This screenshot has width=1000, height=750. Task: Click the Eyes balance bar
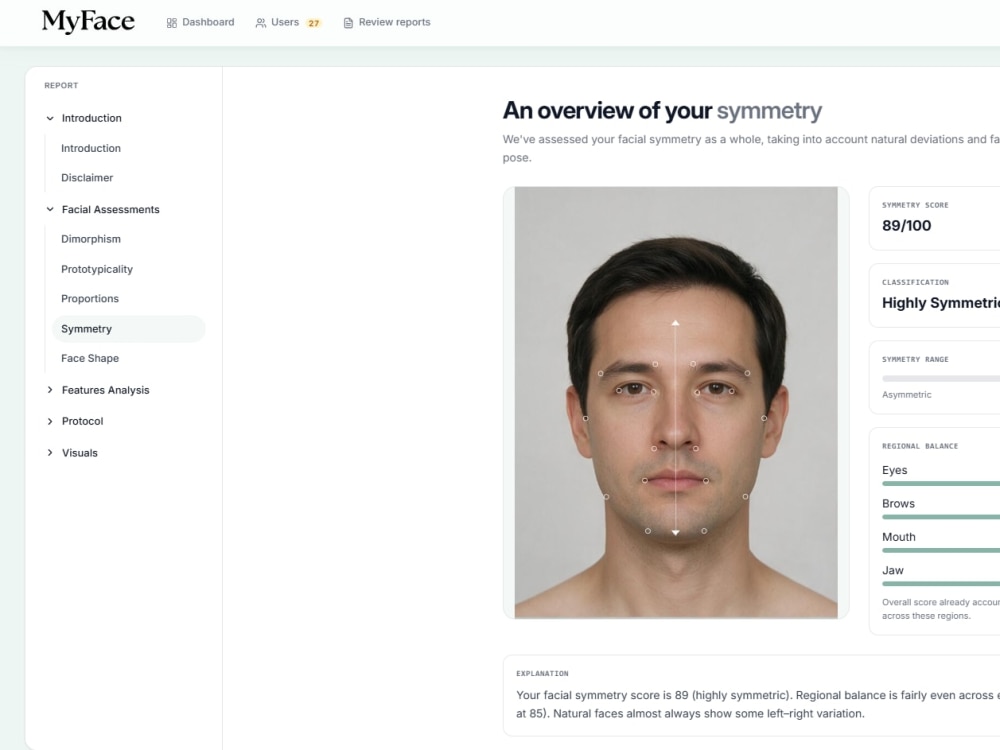tap(941, 483)
